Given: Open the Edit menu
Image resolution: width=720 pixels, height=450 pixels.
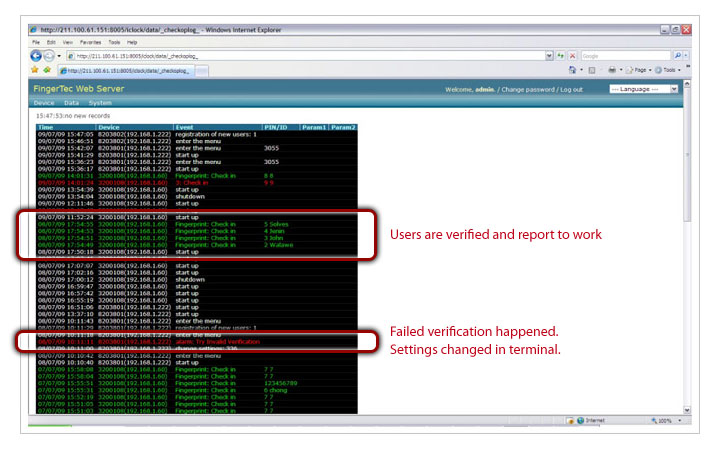Looking at the screenshot, I should 51,42.
